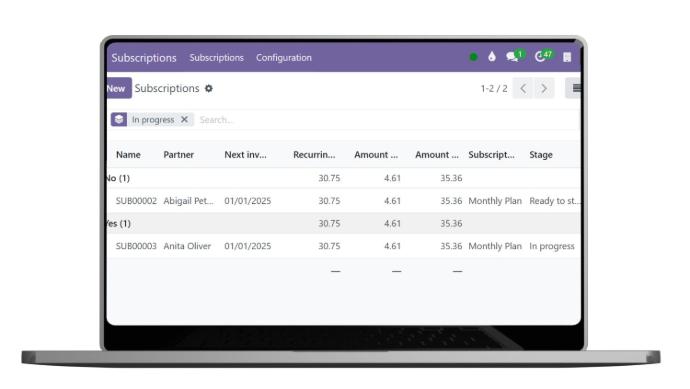
Task: Collapse the Yes (1) group row
Action: point(343,224)
